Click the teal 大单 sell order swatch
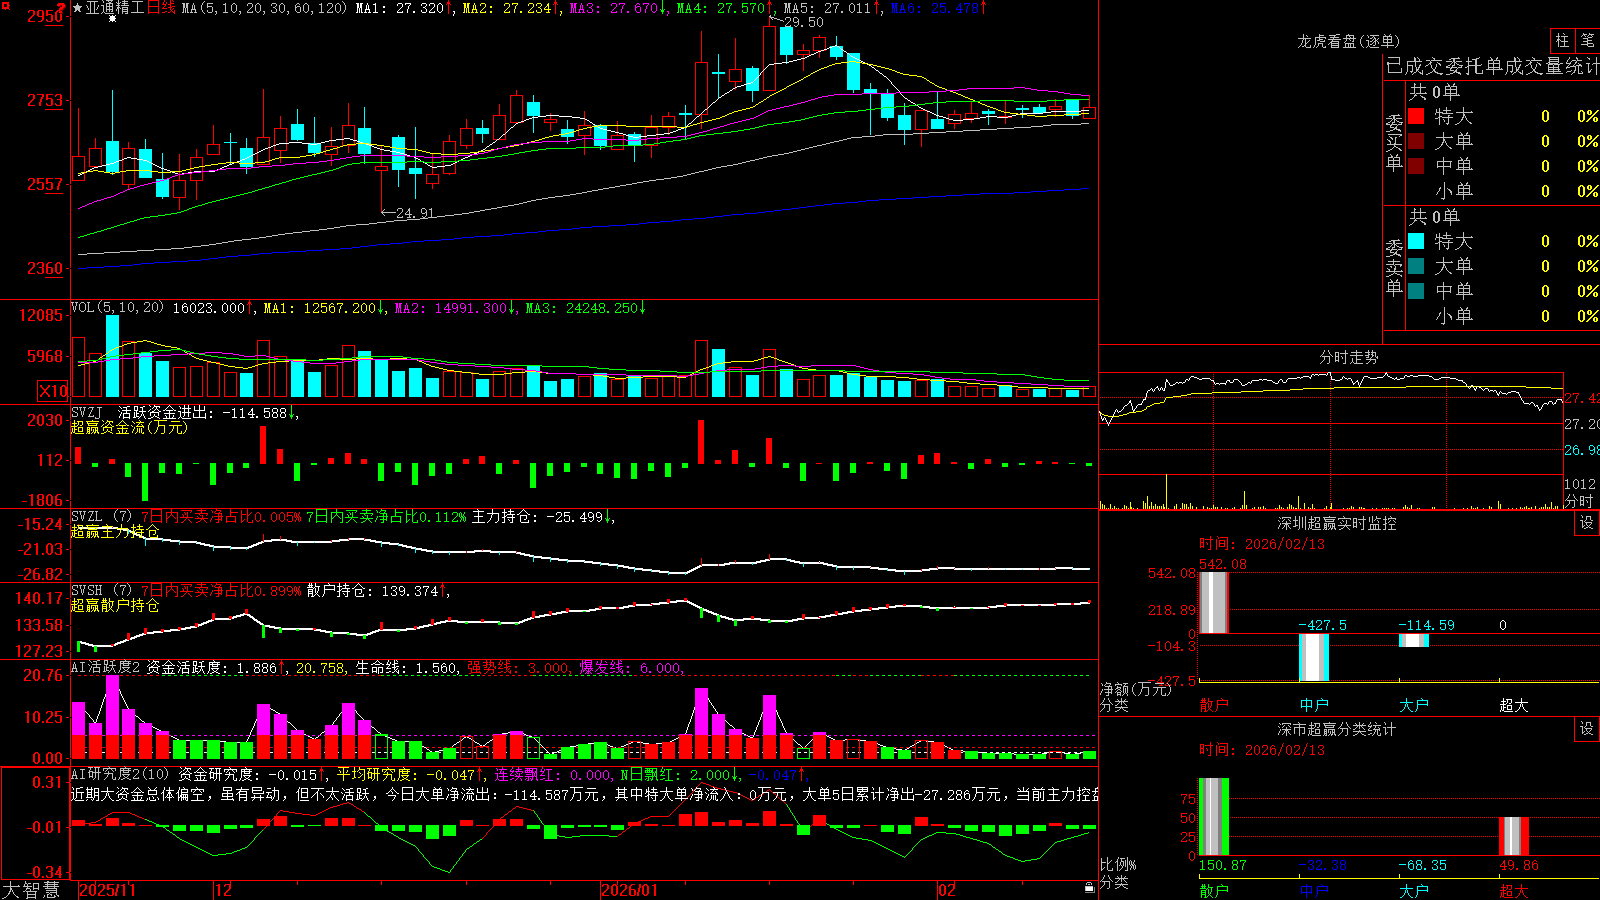 [x=1416, y=266]
